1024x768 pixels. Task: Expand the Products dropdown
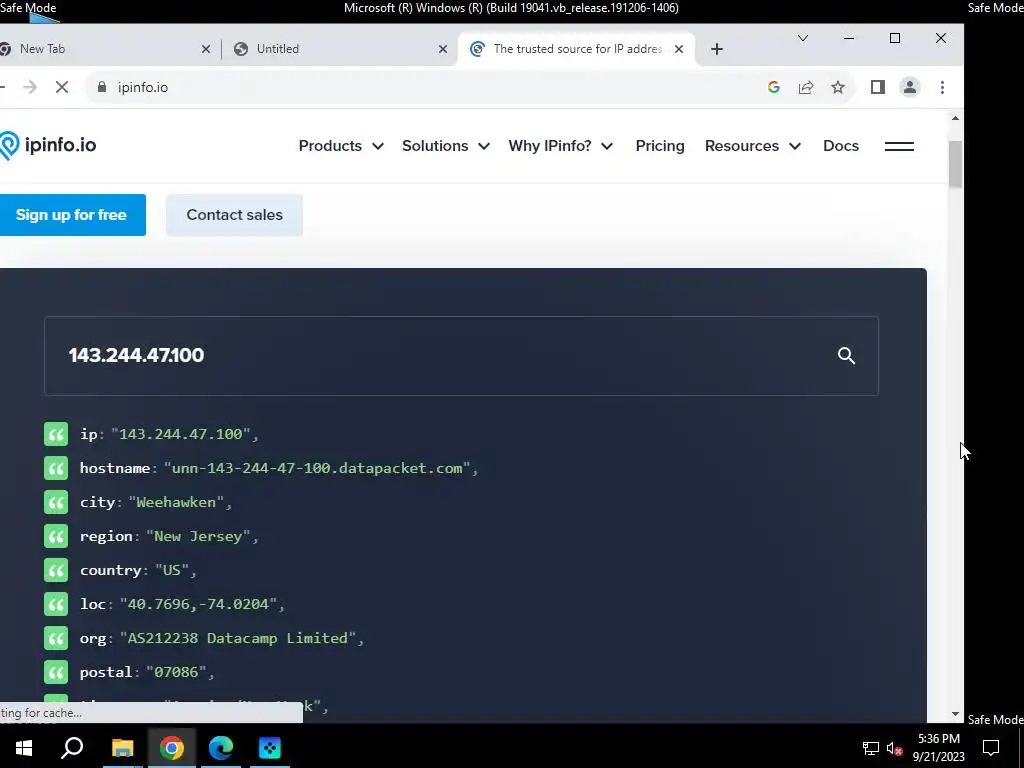(341, 146)
